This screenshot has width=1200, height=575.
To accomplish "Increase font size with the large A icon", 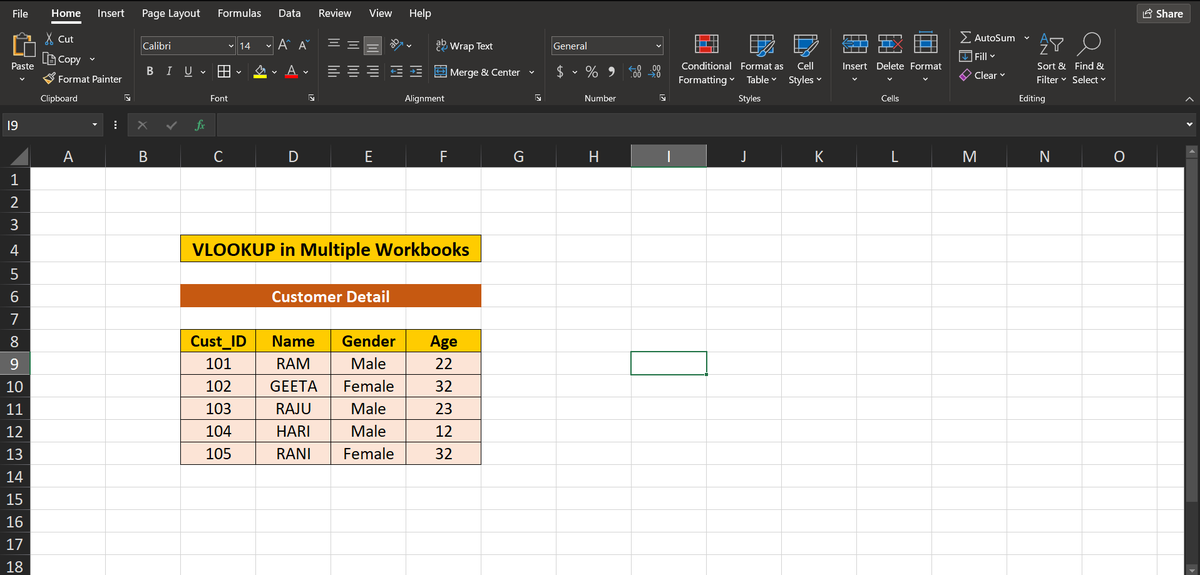I will pyautogui.click(x=284, y=46).
